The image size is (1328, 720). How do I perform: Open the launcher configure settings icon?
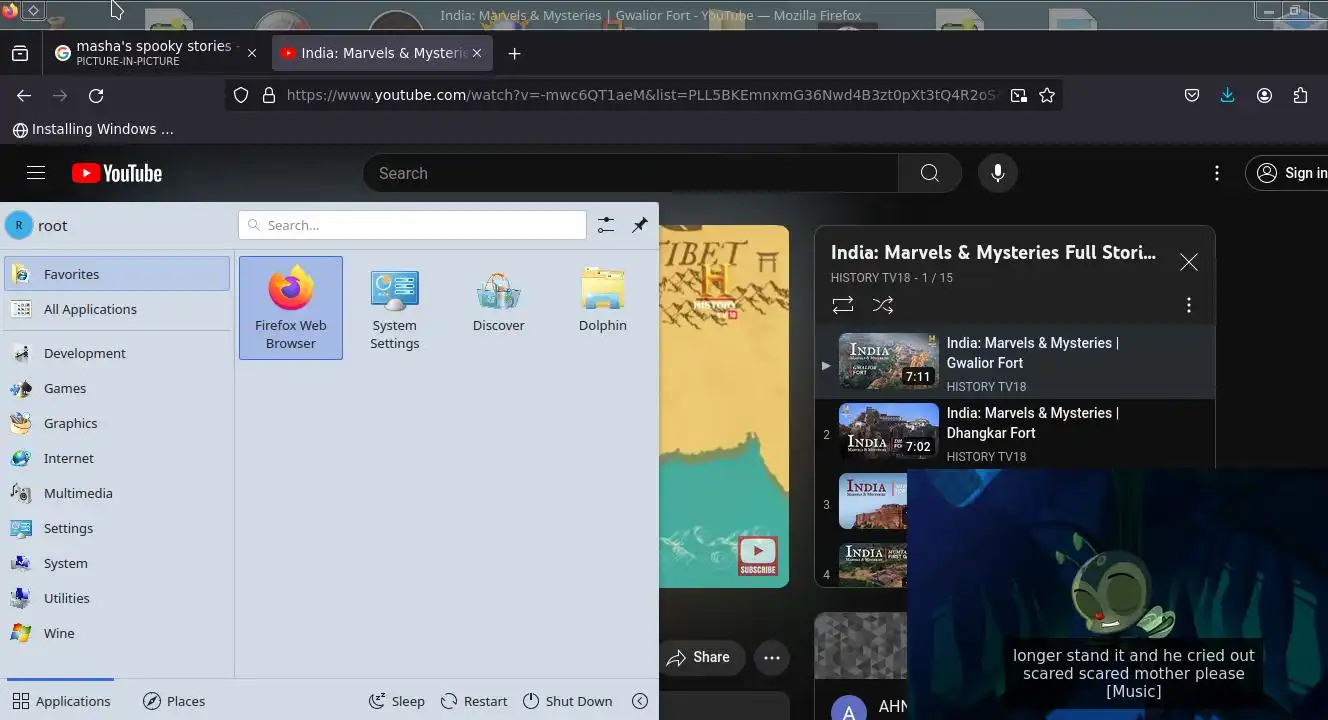pyautogui.click(x=606, y=225)
